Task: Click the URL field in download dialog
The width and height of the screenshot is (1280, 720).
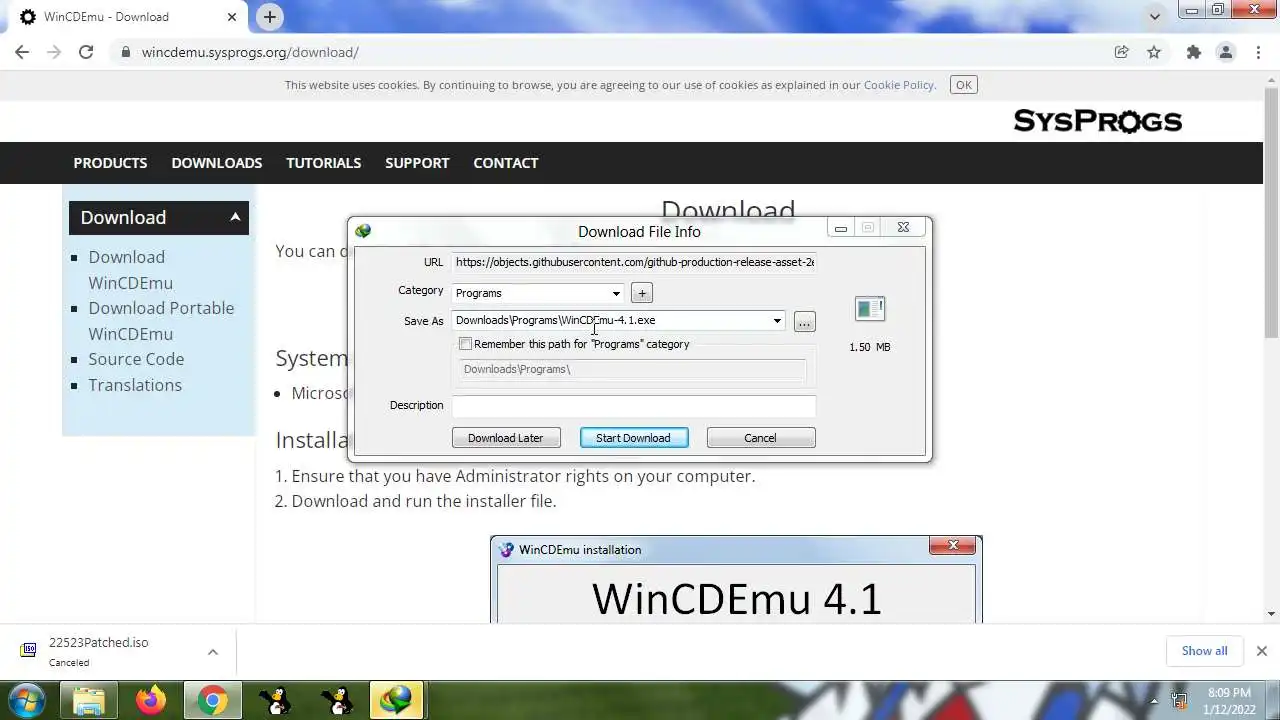Action: click(x=634, y=262)
